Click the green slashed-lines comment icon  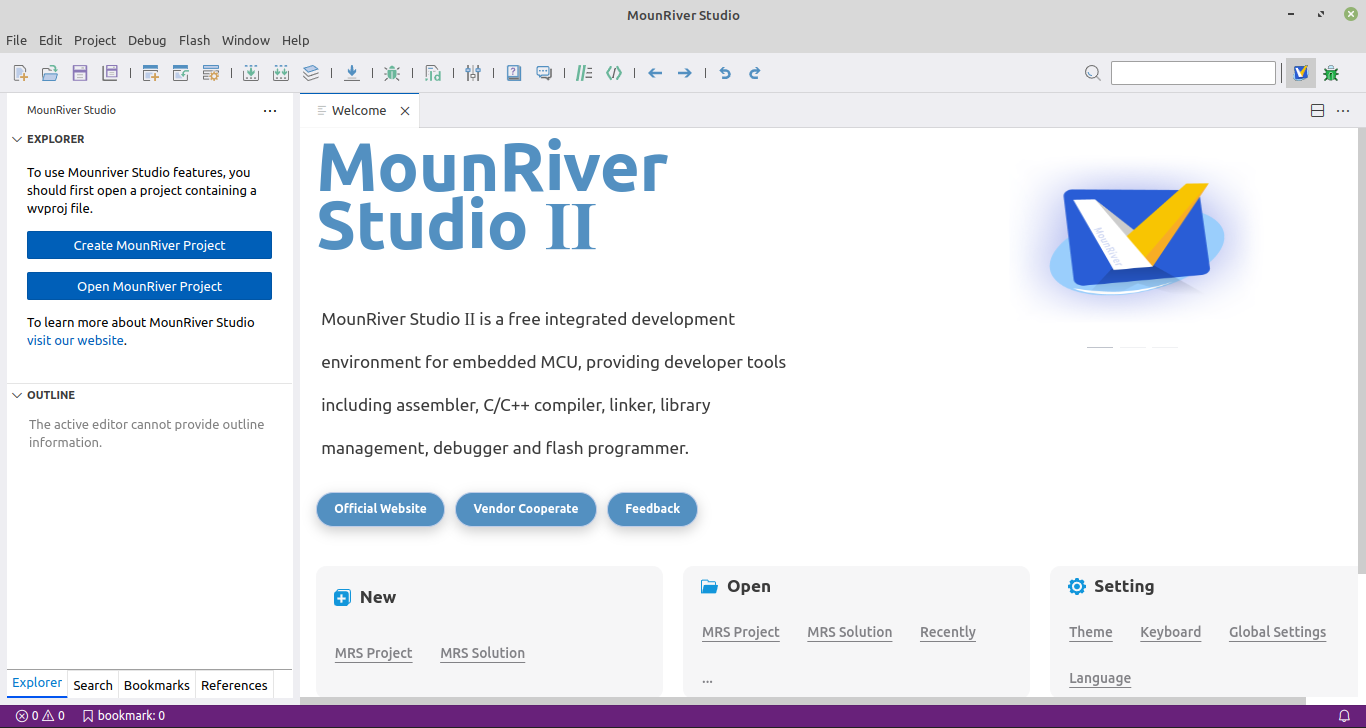click(585, 73)
